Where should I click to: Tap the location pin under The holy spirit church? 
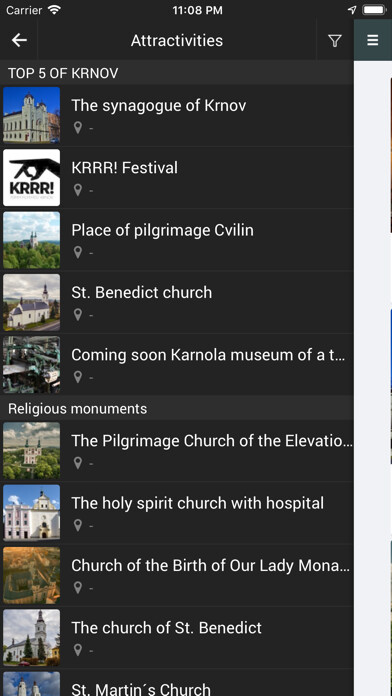(x=78, y=526)
